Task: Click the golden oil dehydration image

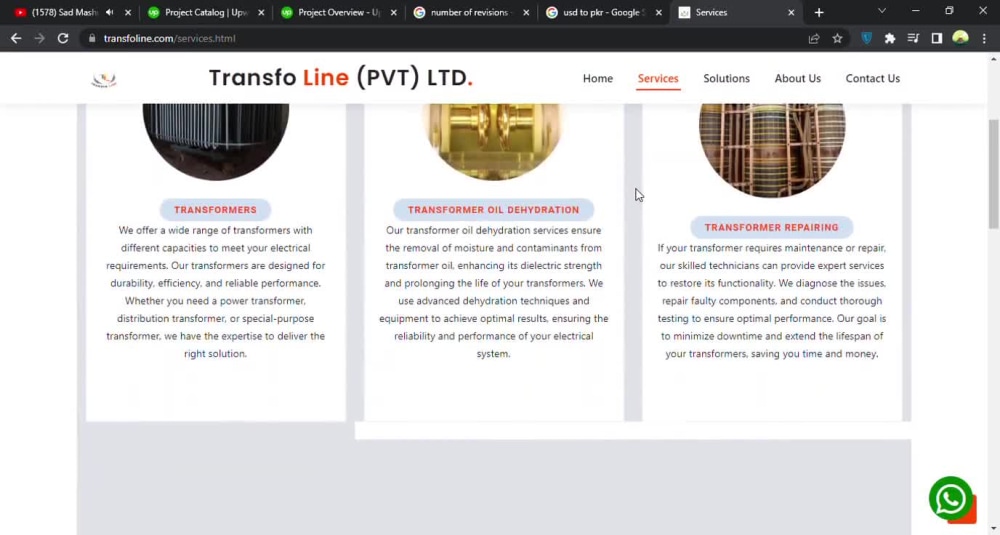Action: [494, 142]
